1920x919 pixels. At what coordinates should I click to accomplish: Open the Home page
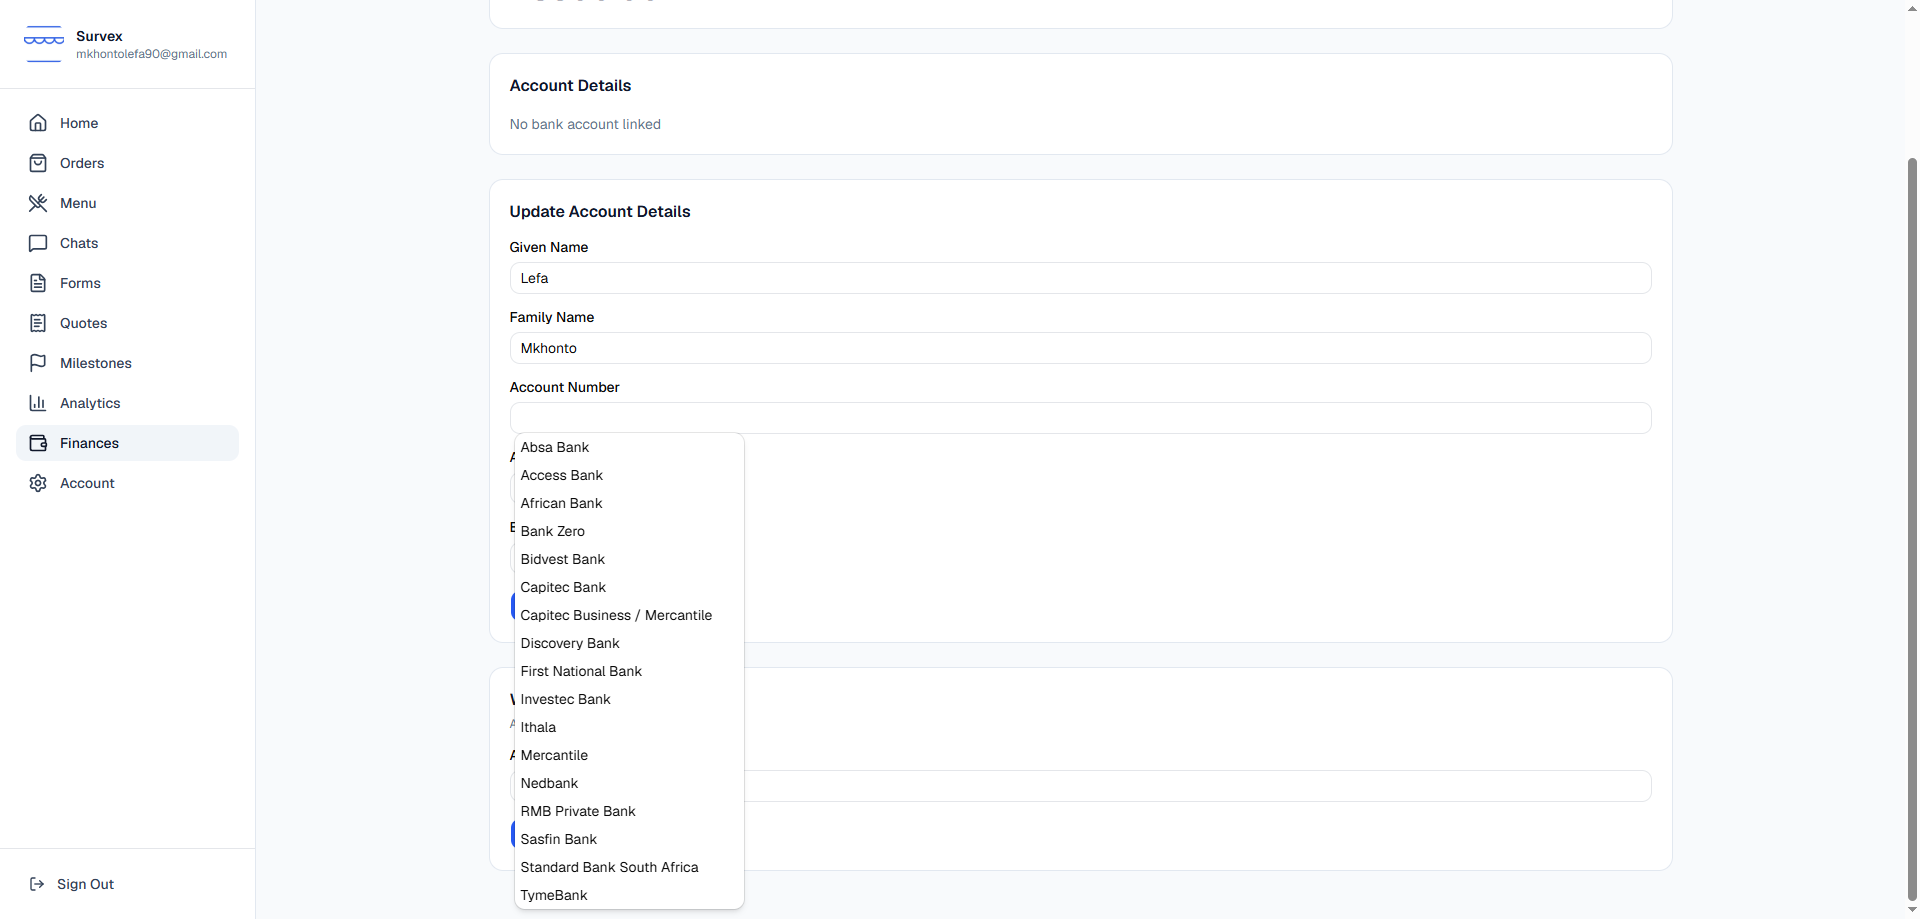pyautogui.click(x=127, y=123)
